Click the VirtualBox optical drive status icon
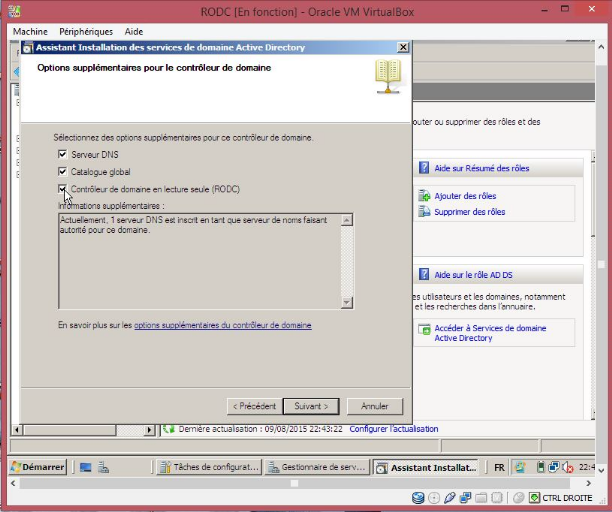 point(434,498)
